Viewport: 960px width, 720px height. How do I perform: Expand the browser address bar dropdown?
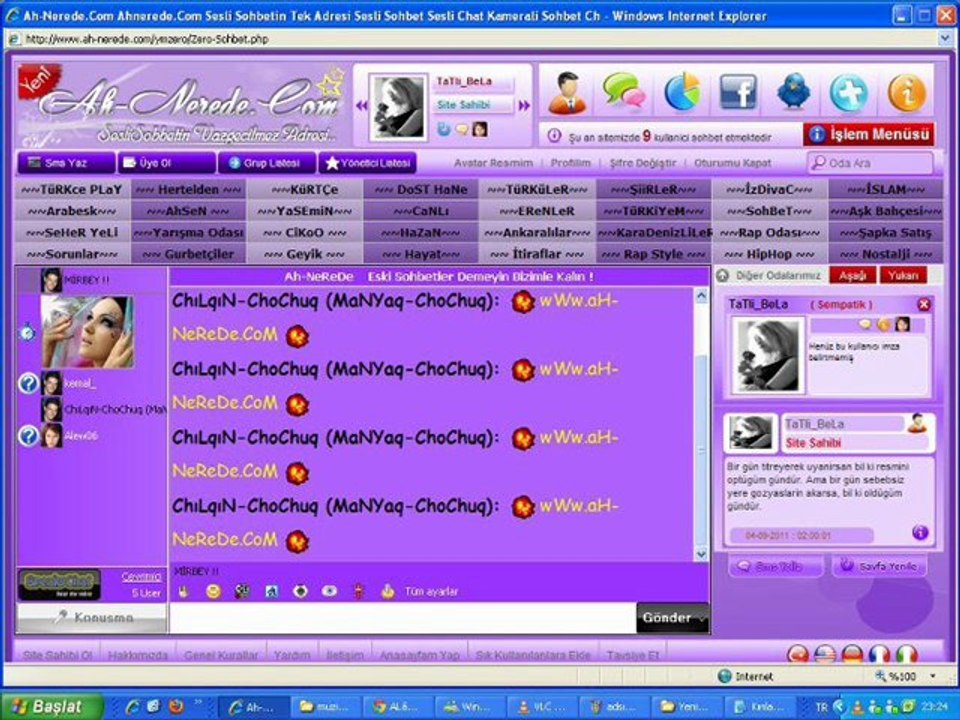tap(945, 39)
